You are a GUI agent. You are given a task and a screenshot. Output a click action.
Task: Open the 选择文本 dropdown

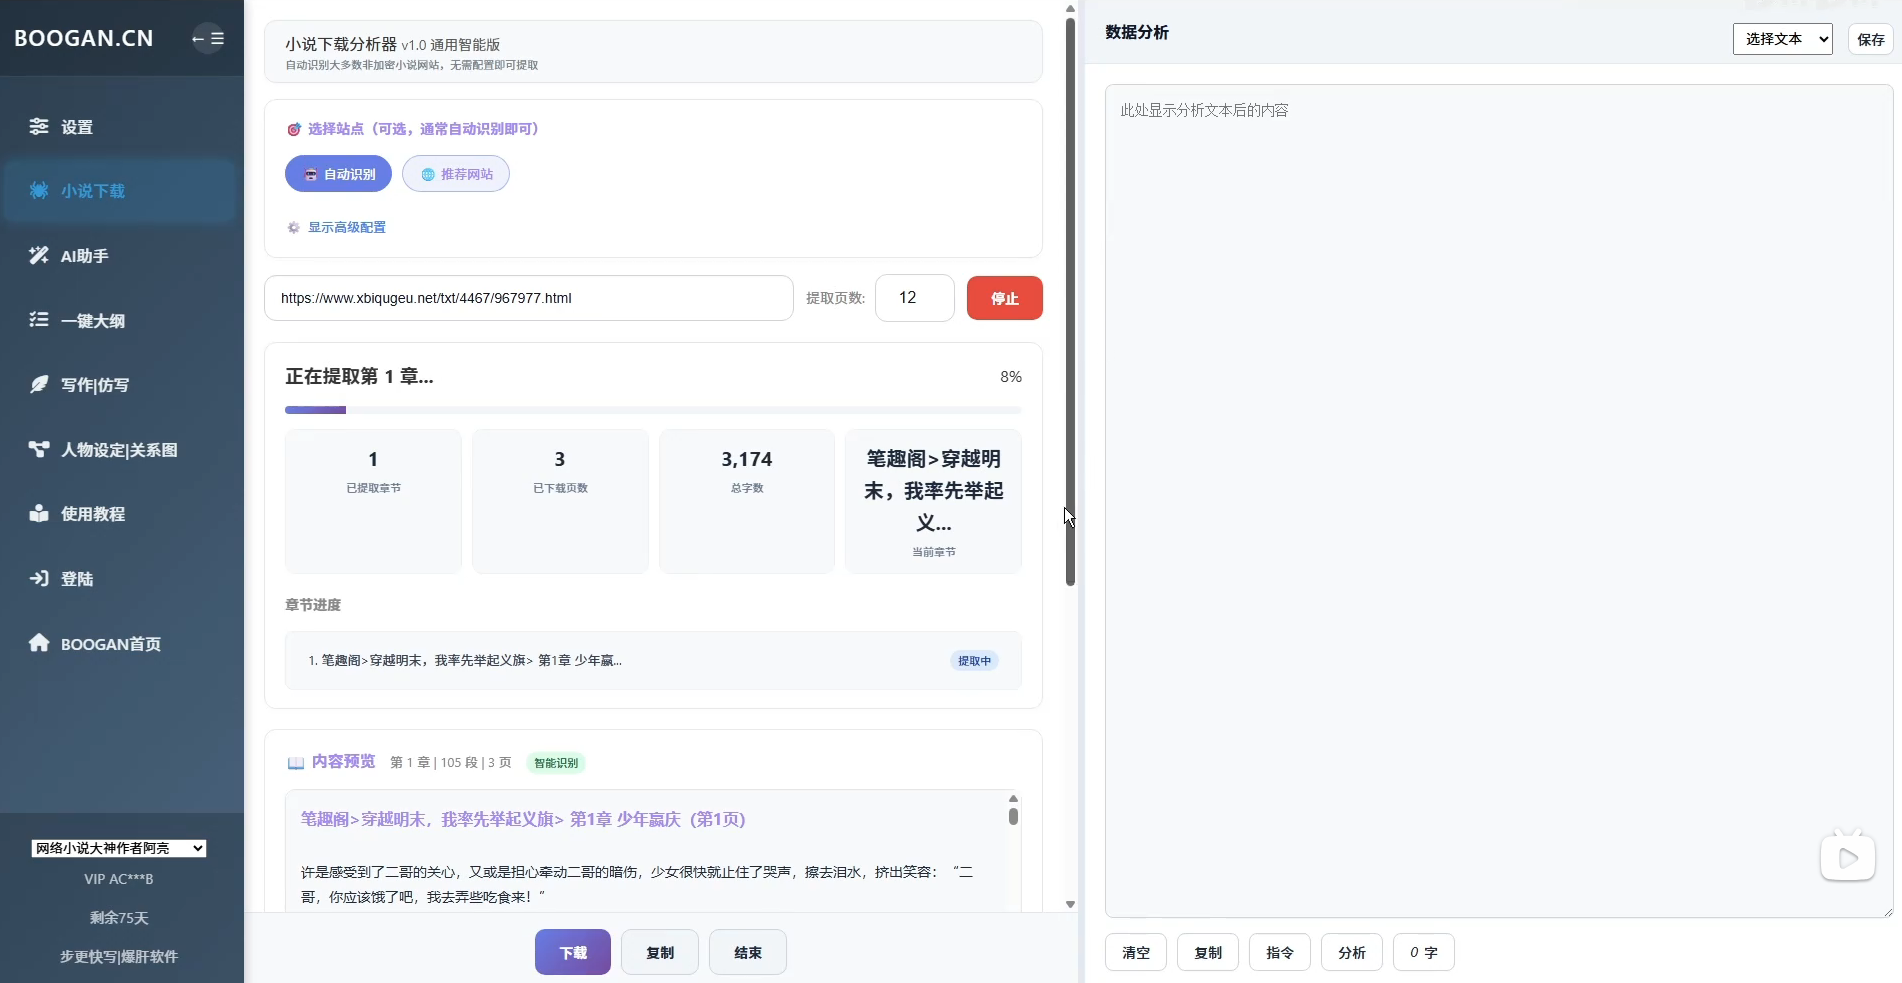[x=1783, y=39]
